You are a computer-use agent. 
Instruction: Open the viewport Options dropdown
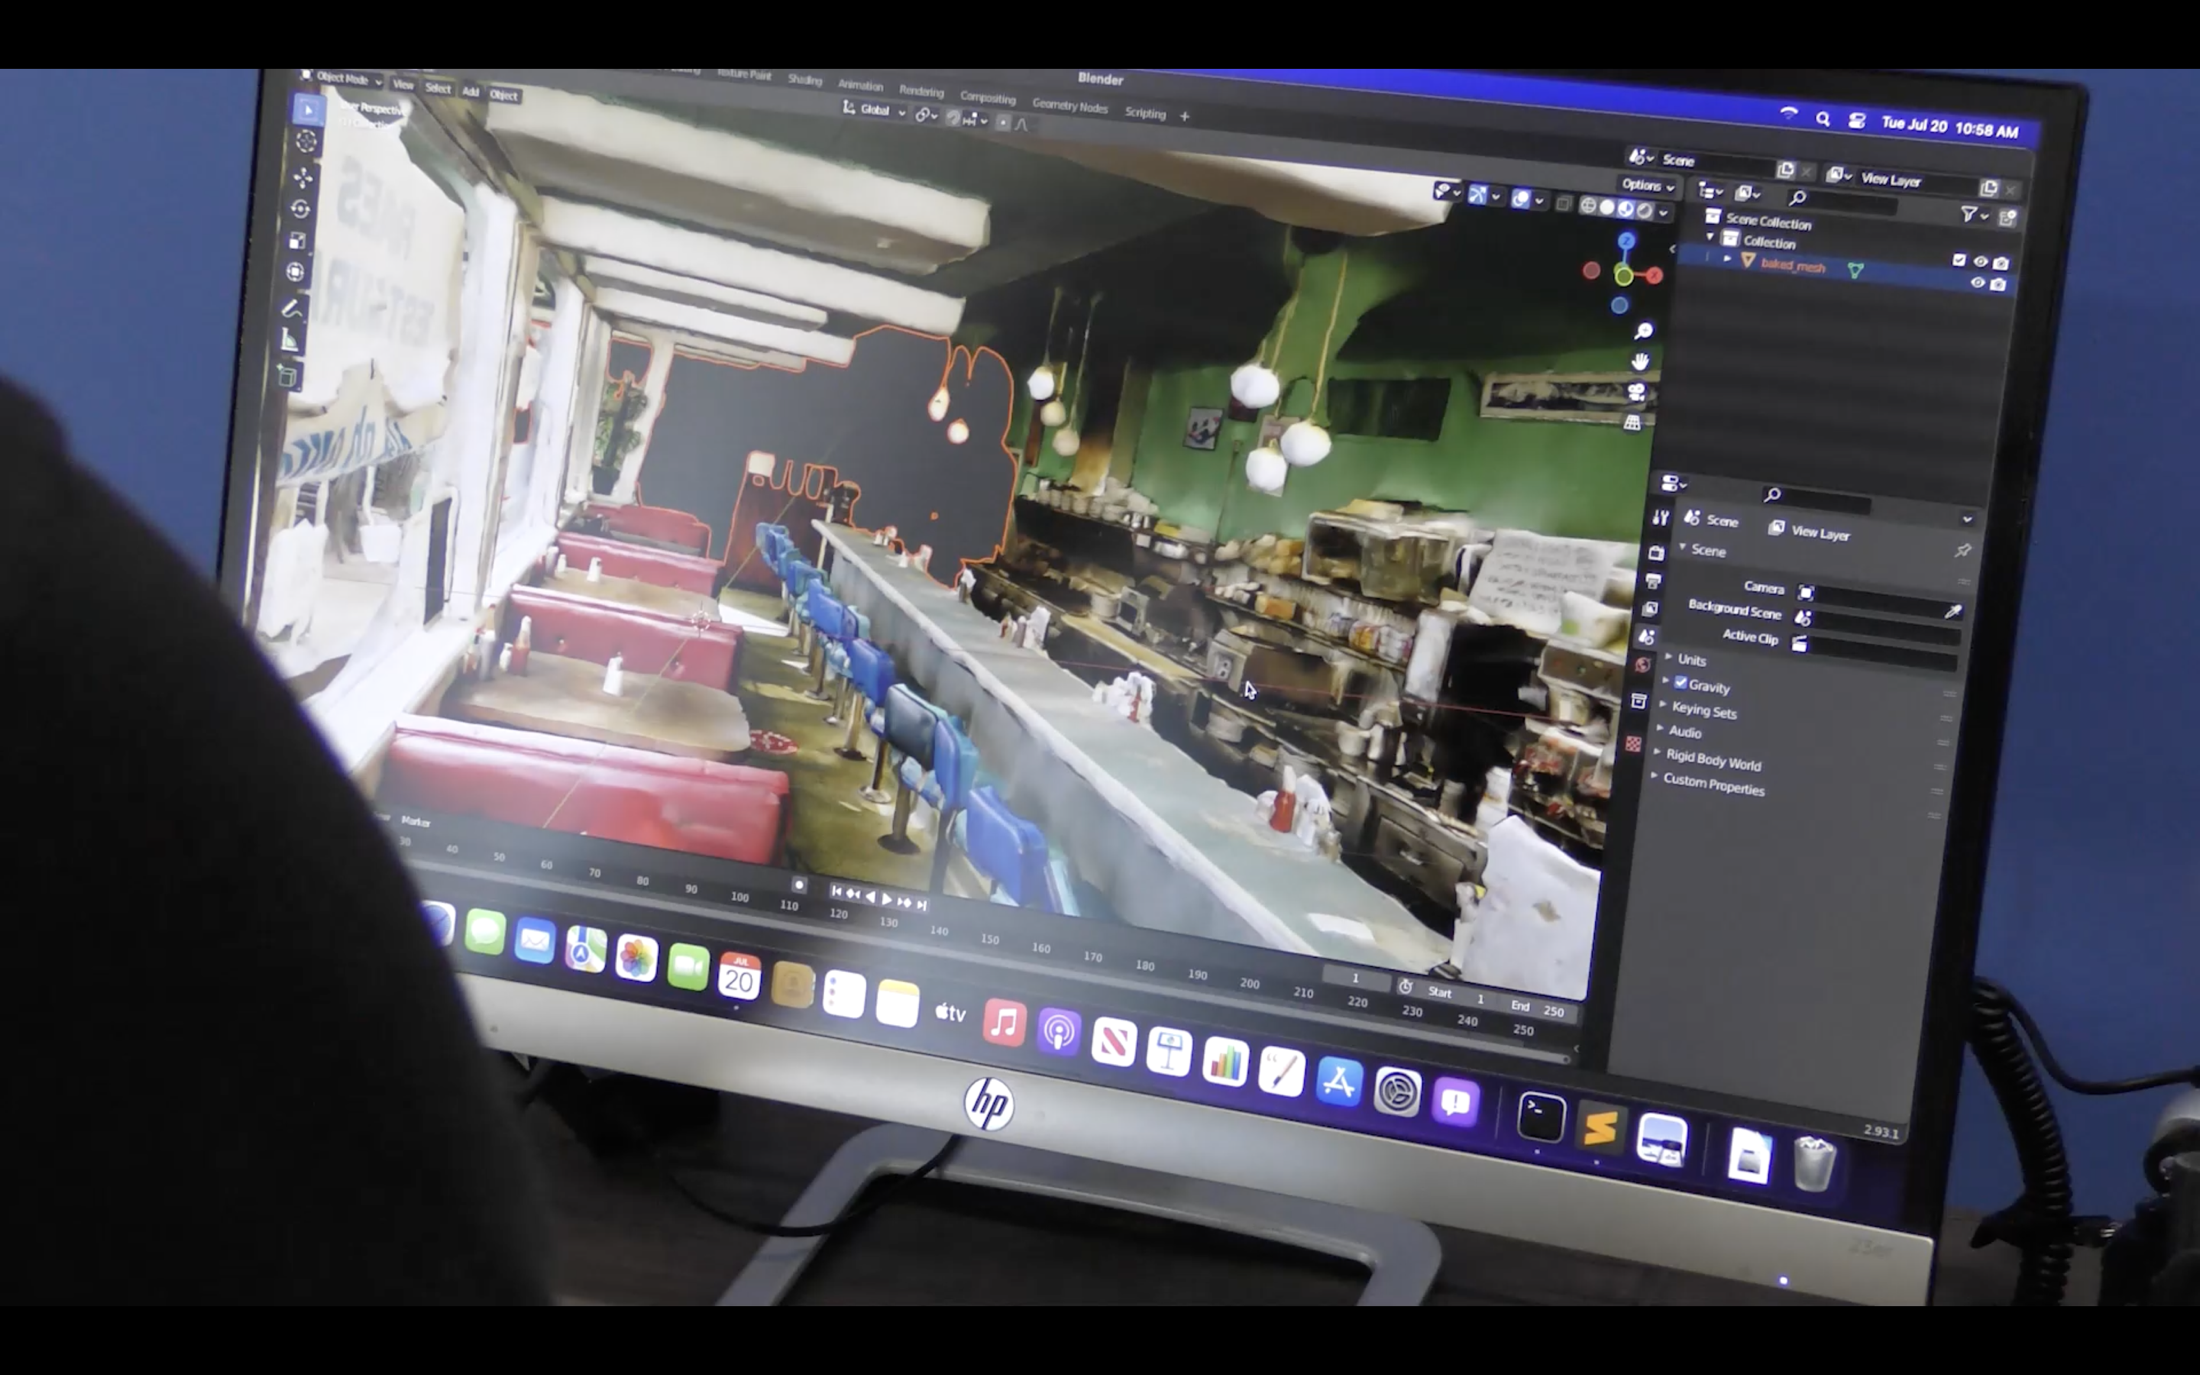(x=1647, y=185)
